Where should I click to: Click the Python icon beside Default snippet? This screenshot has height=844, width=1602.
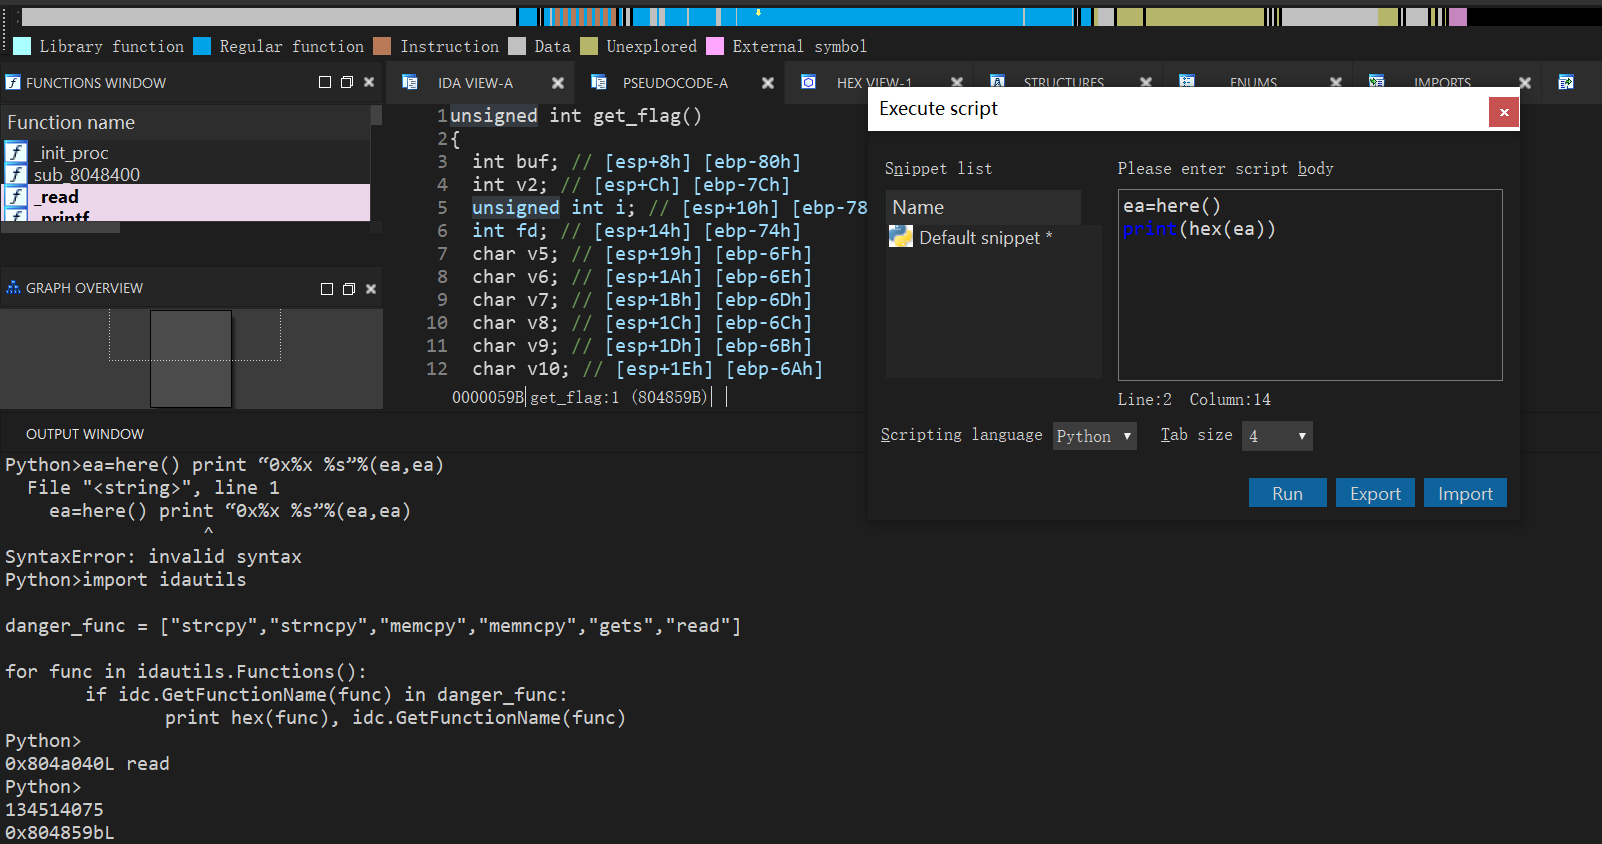[901, 237]
